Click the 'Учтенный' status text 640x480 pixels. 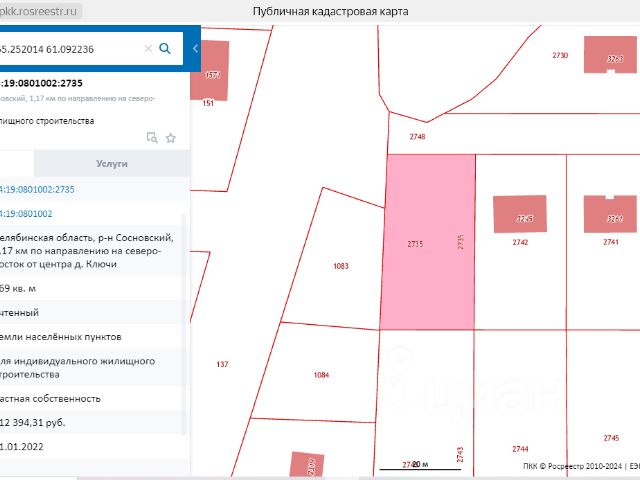pyautogui.click(x=19, y=313)
